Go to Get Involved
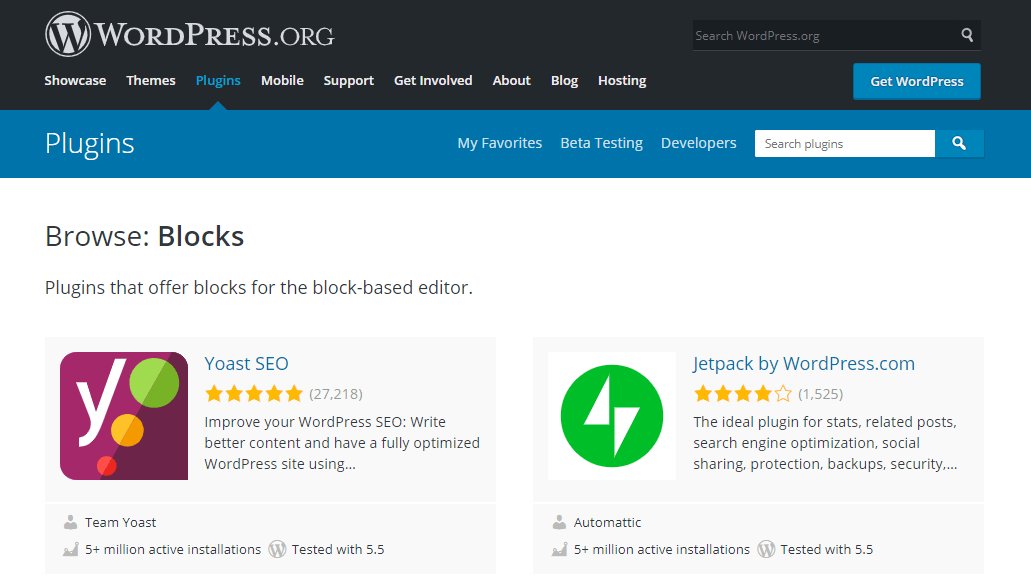This screenshot has height=584, width=1031. coord(433,80)
